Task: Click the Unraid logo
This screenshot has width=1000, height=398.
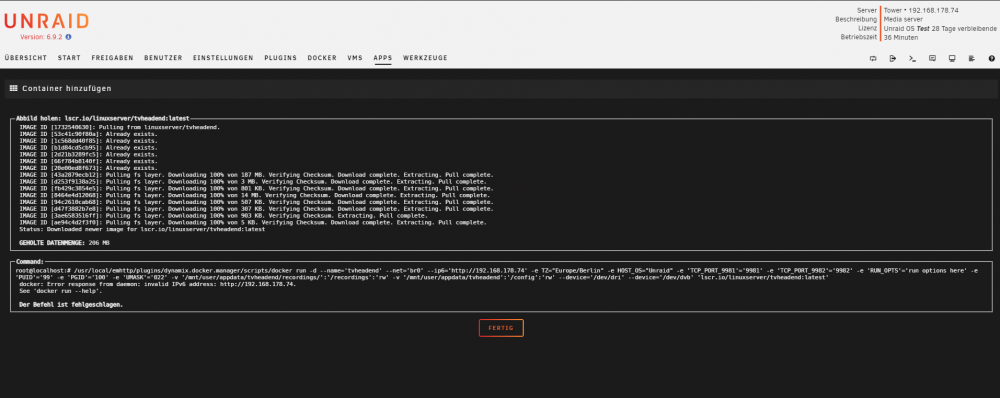Action: [x=47, y=21]
